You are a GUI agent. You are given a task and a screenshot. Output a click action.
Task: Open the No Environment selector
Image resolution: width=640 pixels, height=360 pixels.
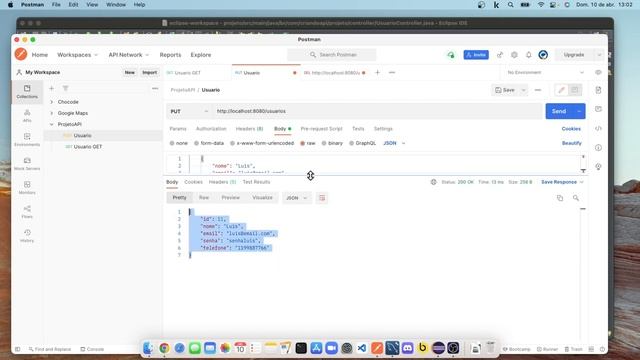pos(545,73)
